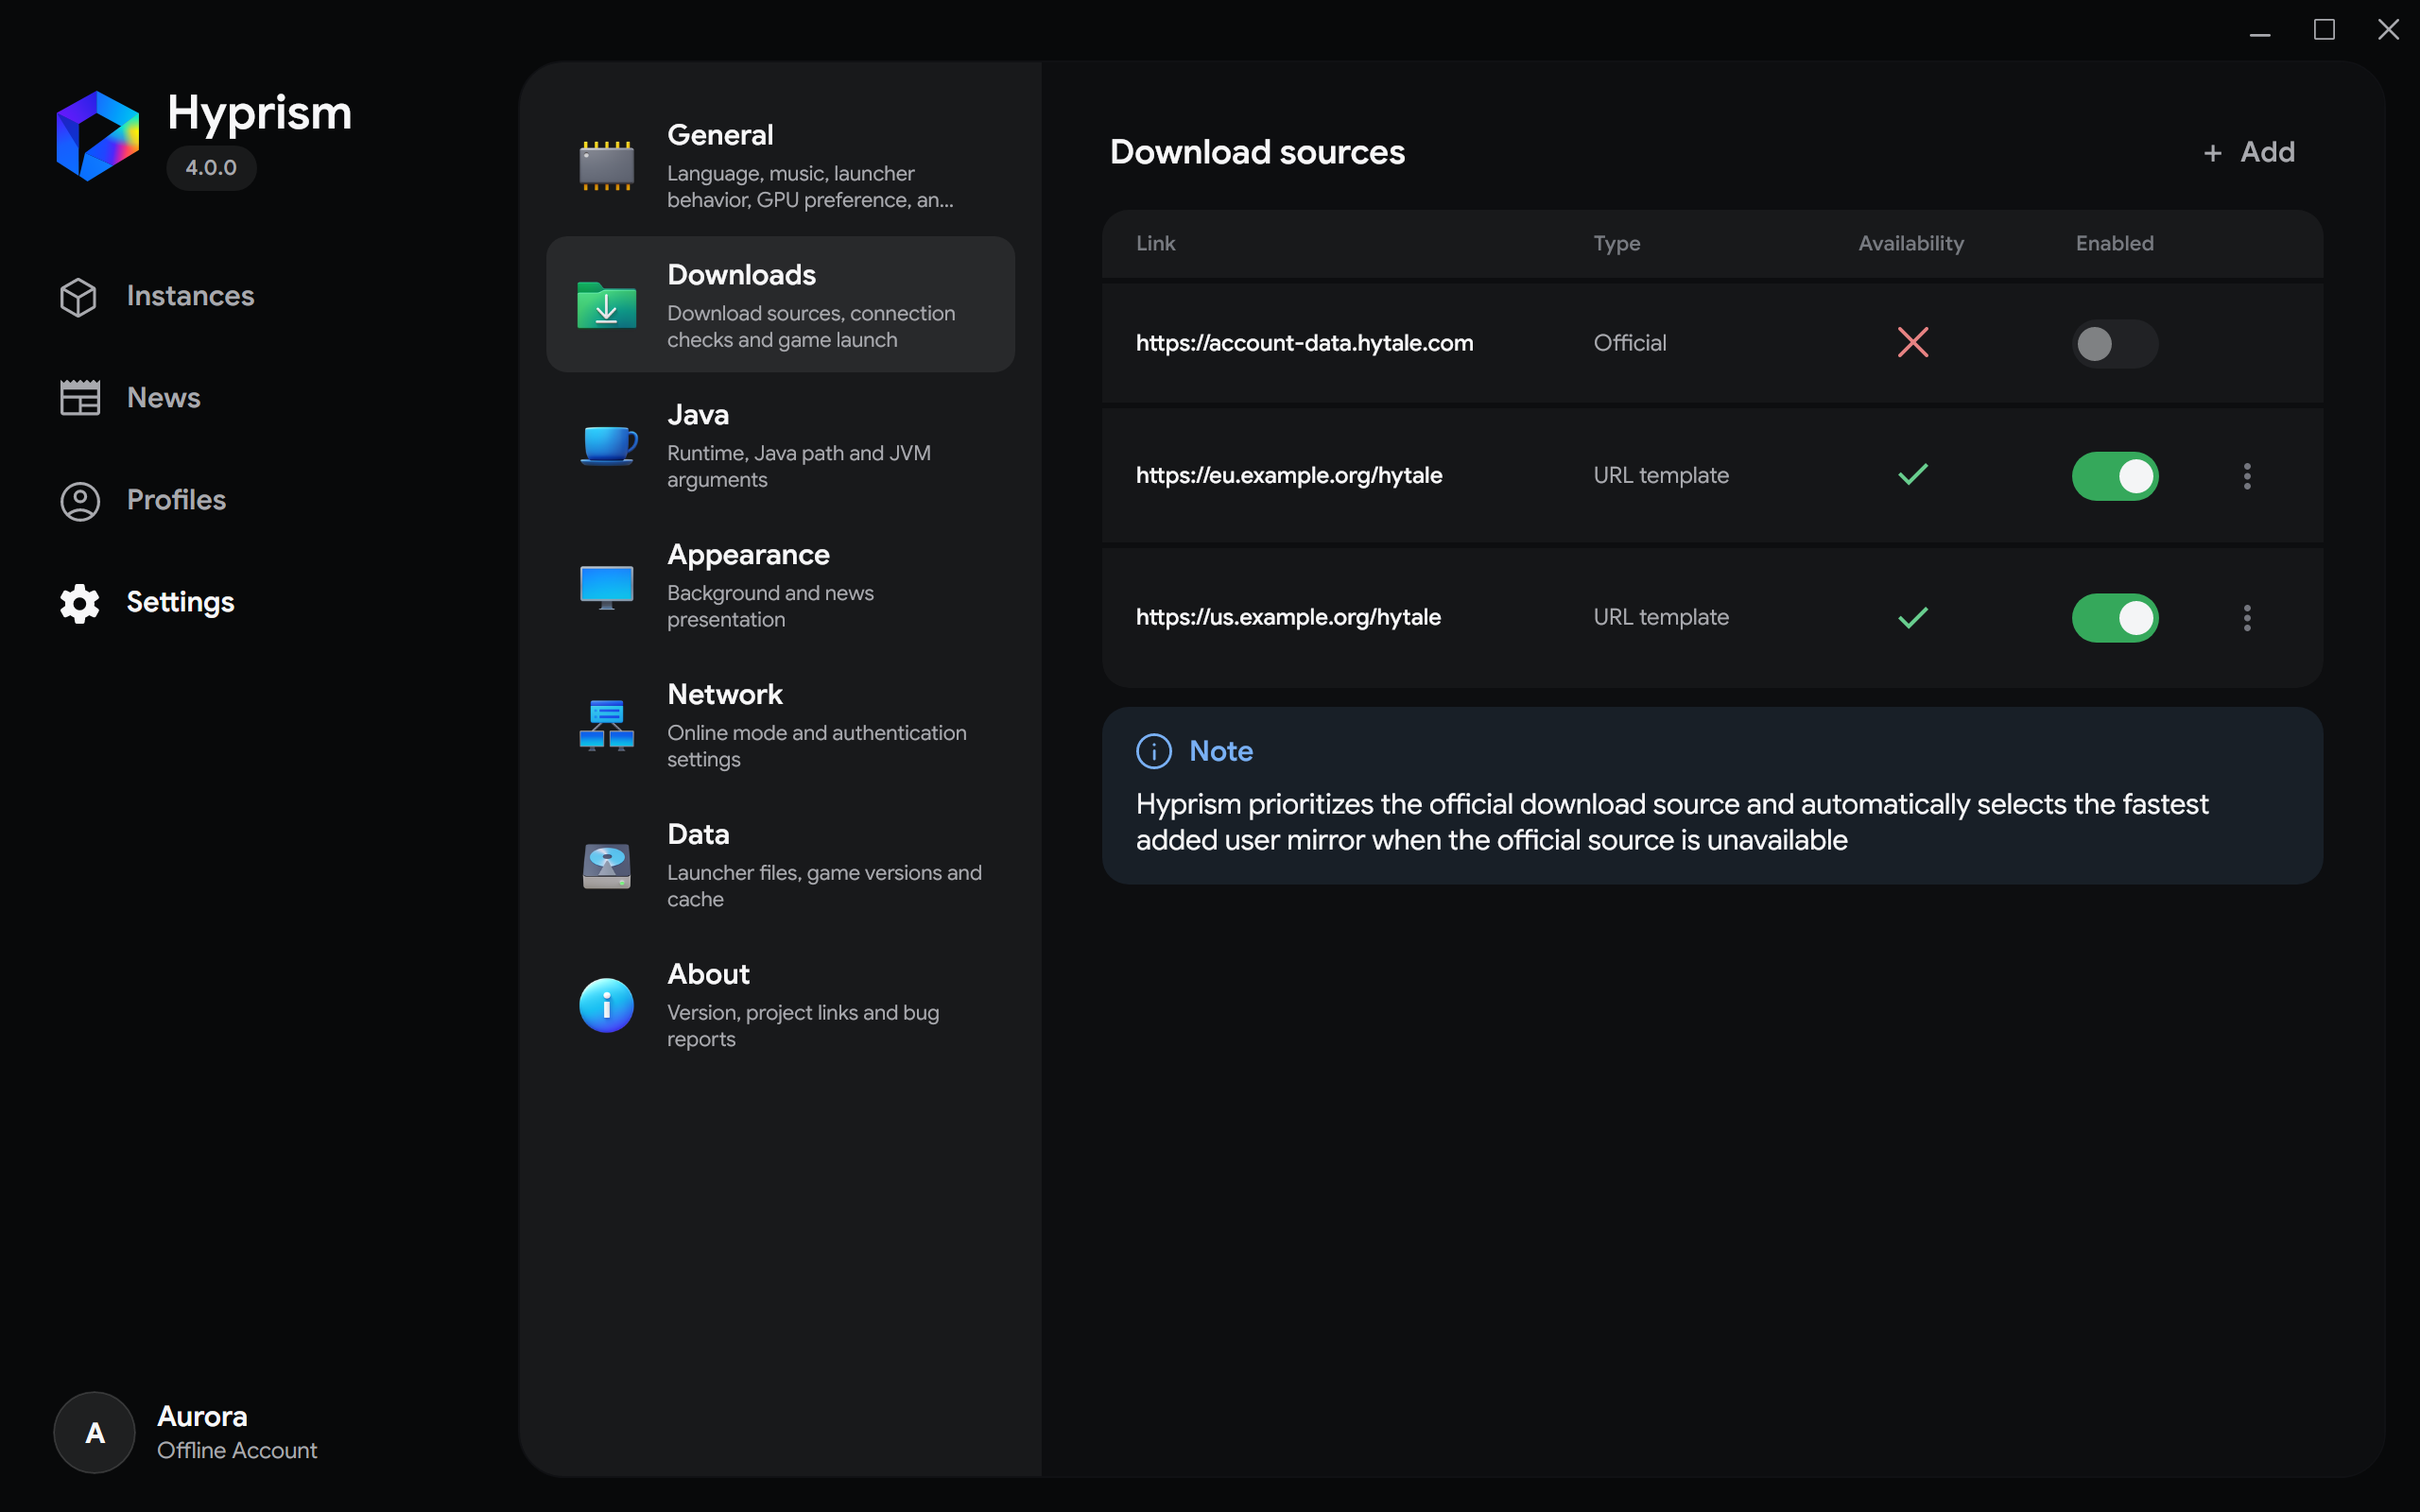Click the Enabled column header
This screenshot has width=2420, height=1512.
(x=2114, y=243)
